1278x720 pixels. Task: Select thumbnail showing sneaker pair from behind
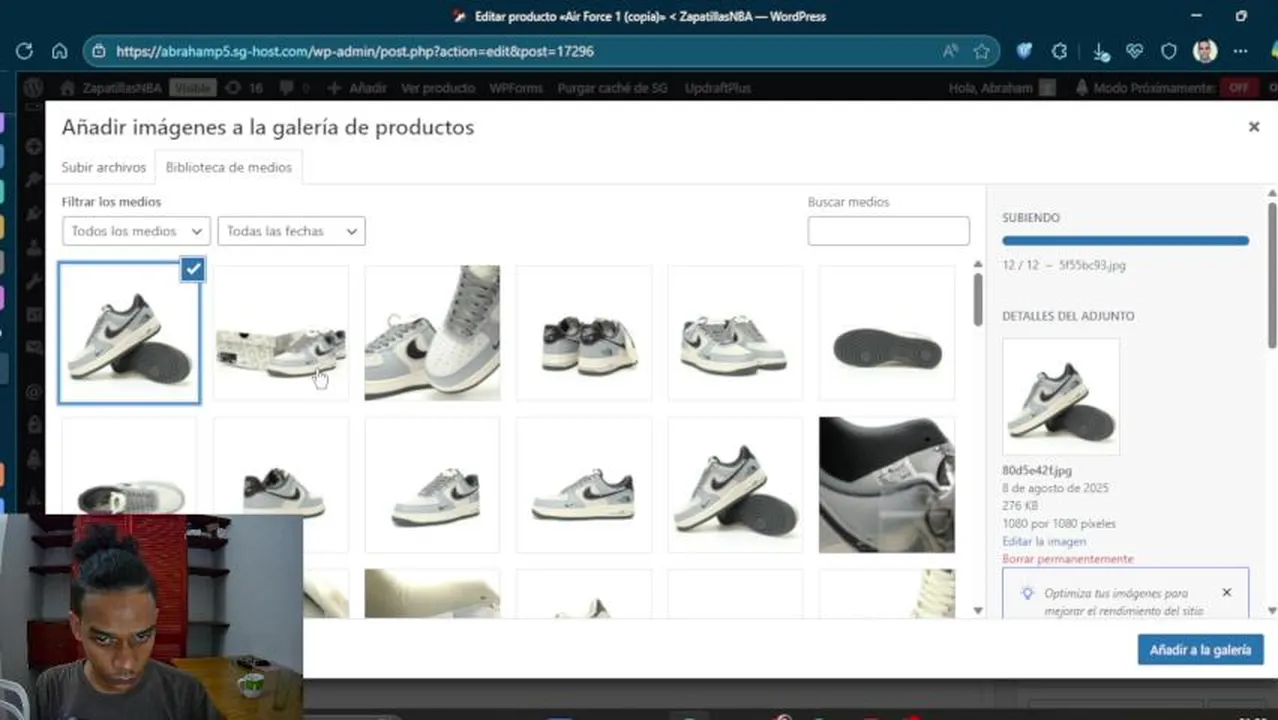click(584, 333)
